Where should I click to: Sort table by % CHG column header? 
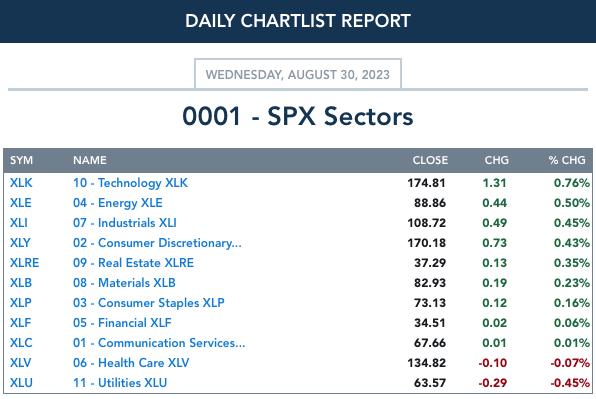tap(567, 160)
